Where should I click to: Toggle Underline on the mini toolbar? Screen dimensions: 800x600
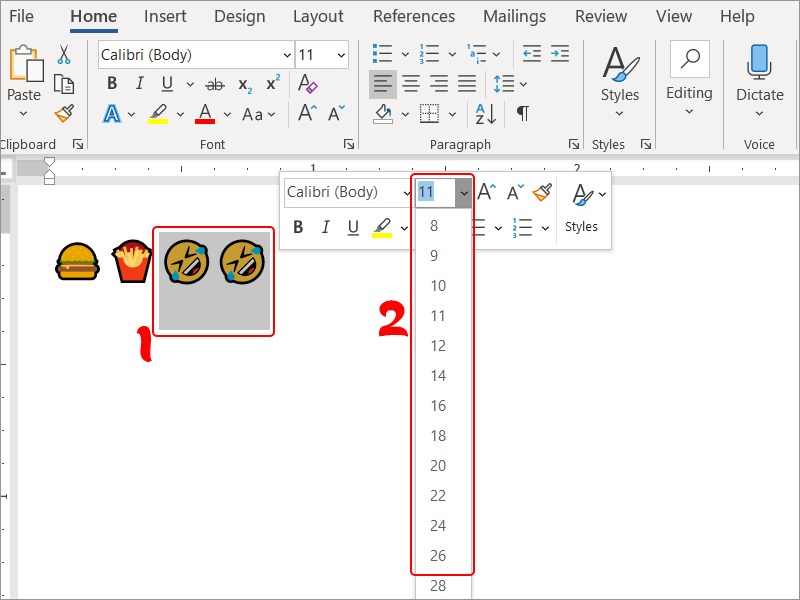tap(353, 228)
